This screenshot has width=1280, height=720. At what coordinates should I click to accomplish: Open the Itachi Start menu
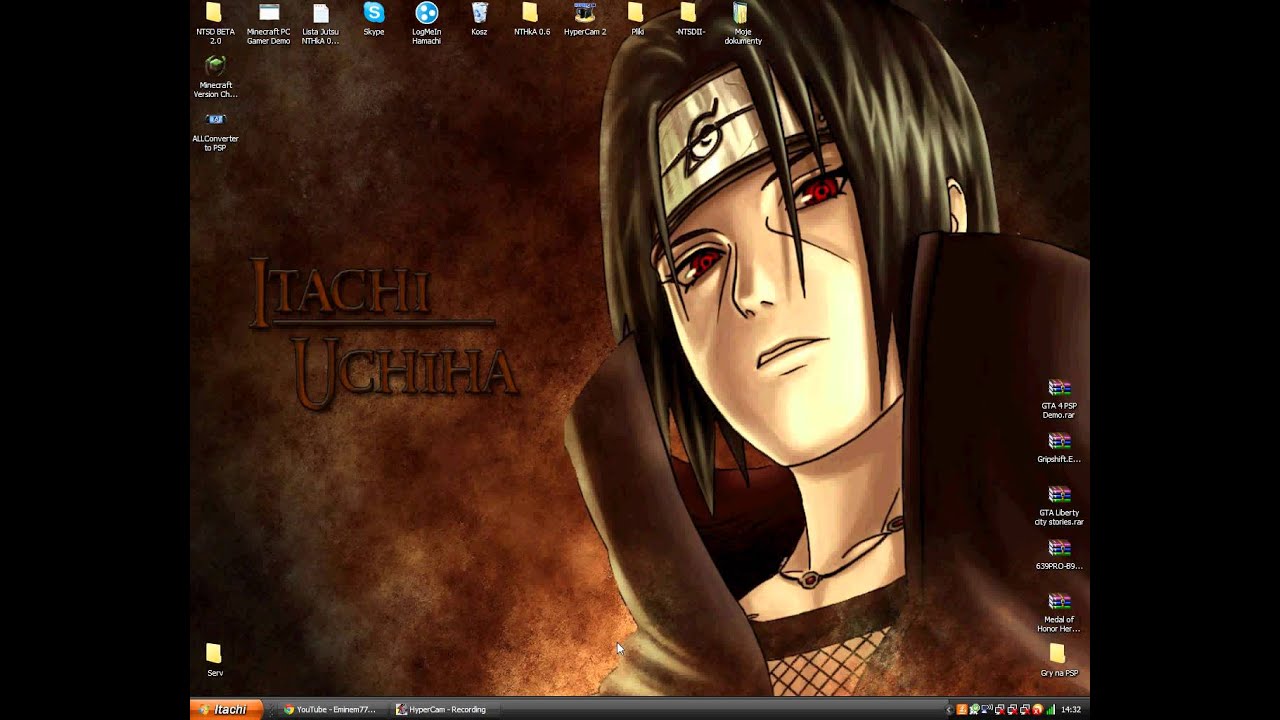(x=227, y=709)
